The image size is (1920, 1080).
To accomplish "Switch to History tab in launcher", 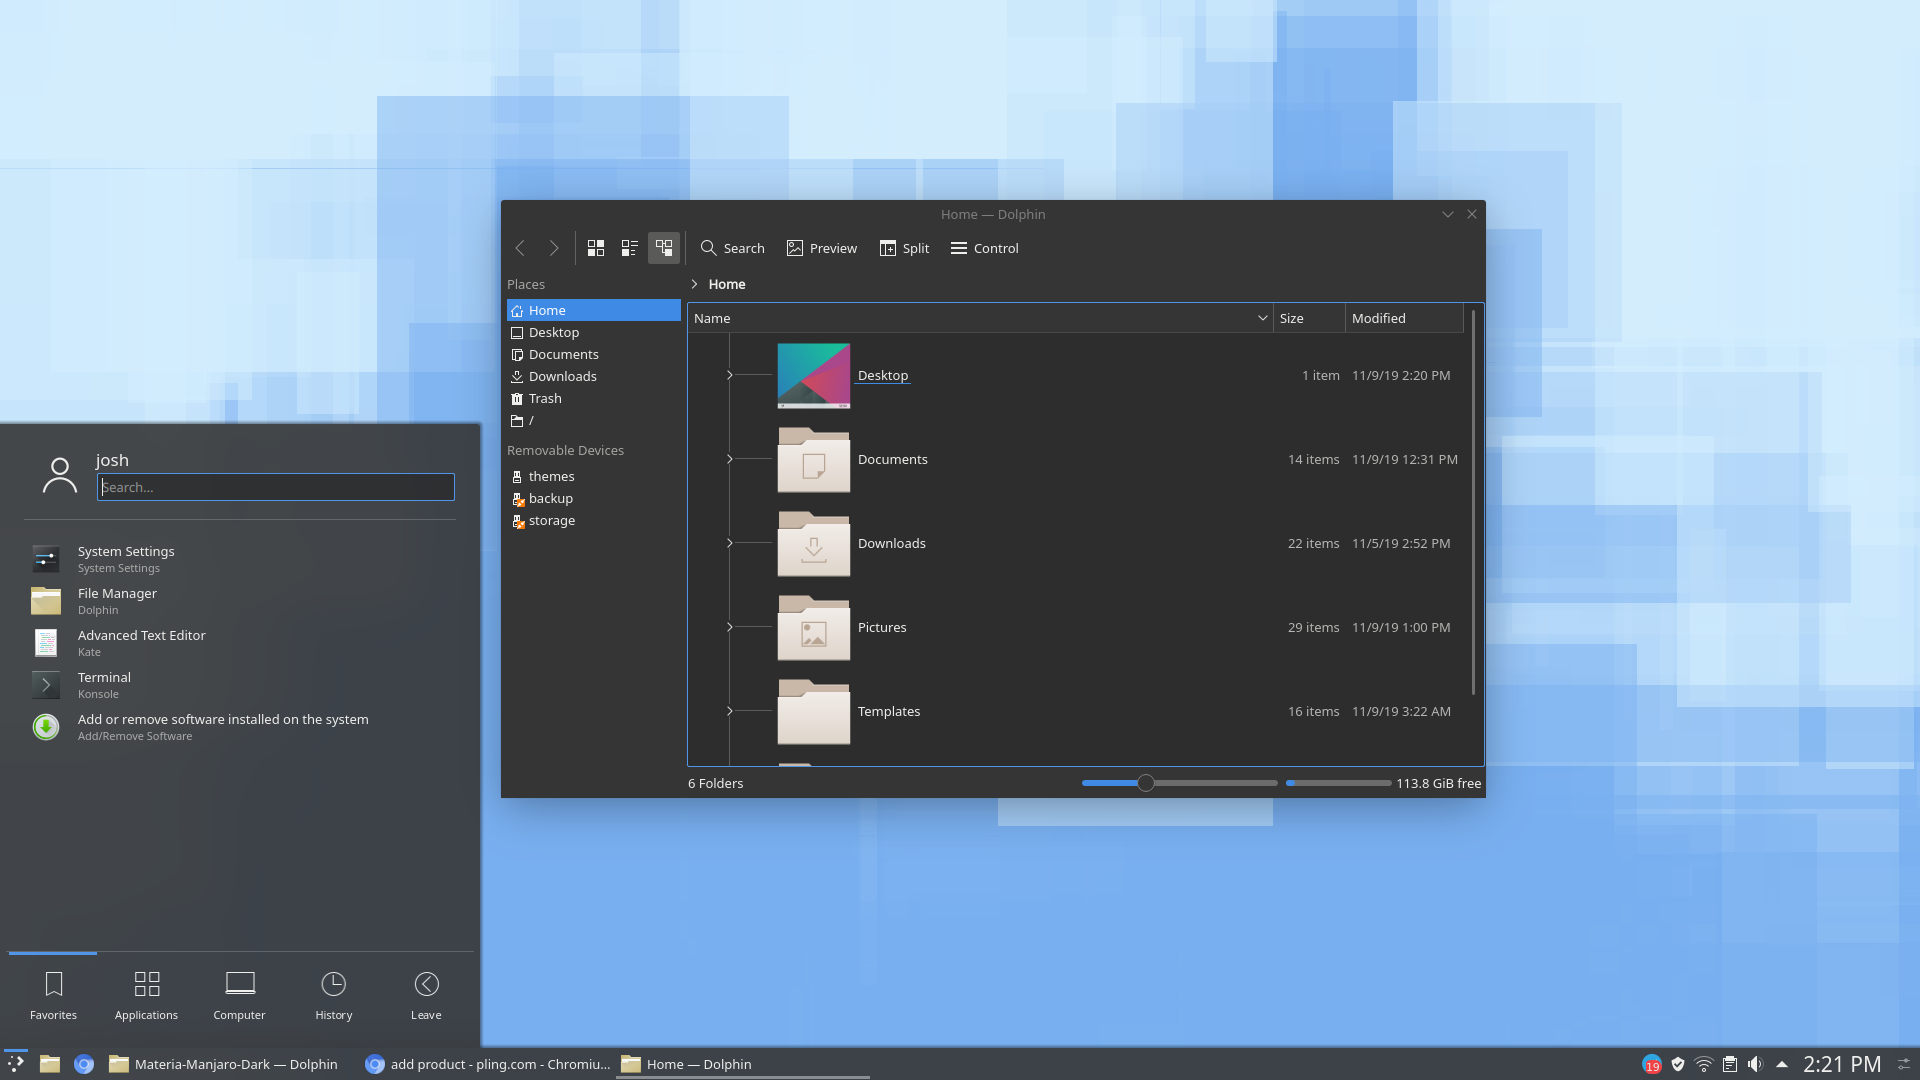I will 334,996.
